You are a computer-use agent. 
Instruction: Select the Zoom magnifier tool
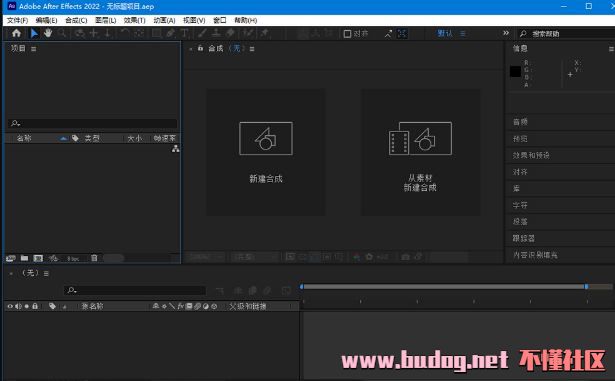(x=62, y=33)
